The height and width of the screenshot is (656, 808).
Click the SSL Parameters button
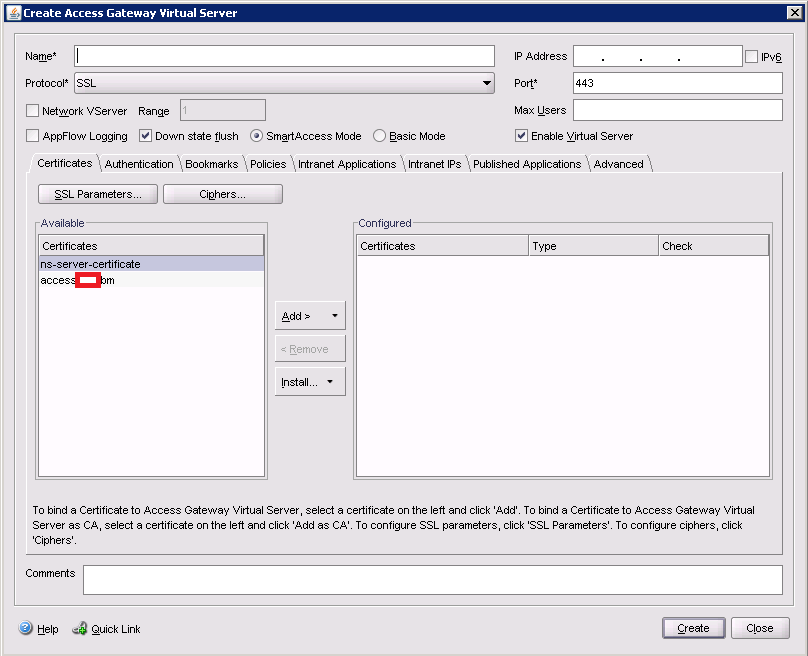coord(98,194)
